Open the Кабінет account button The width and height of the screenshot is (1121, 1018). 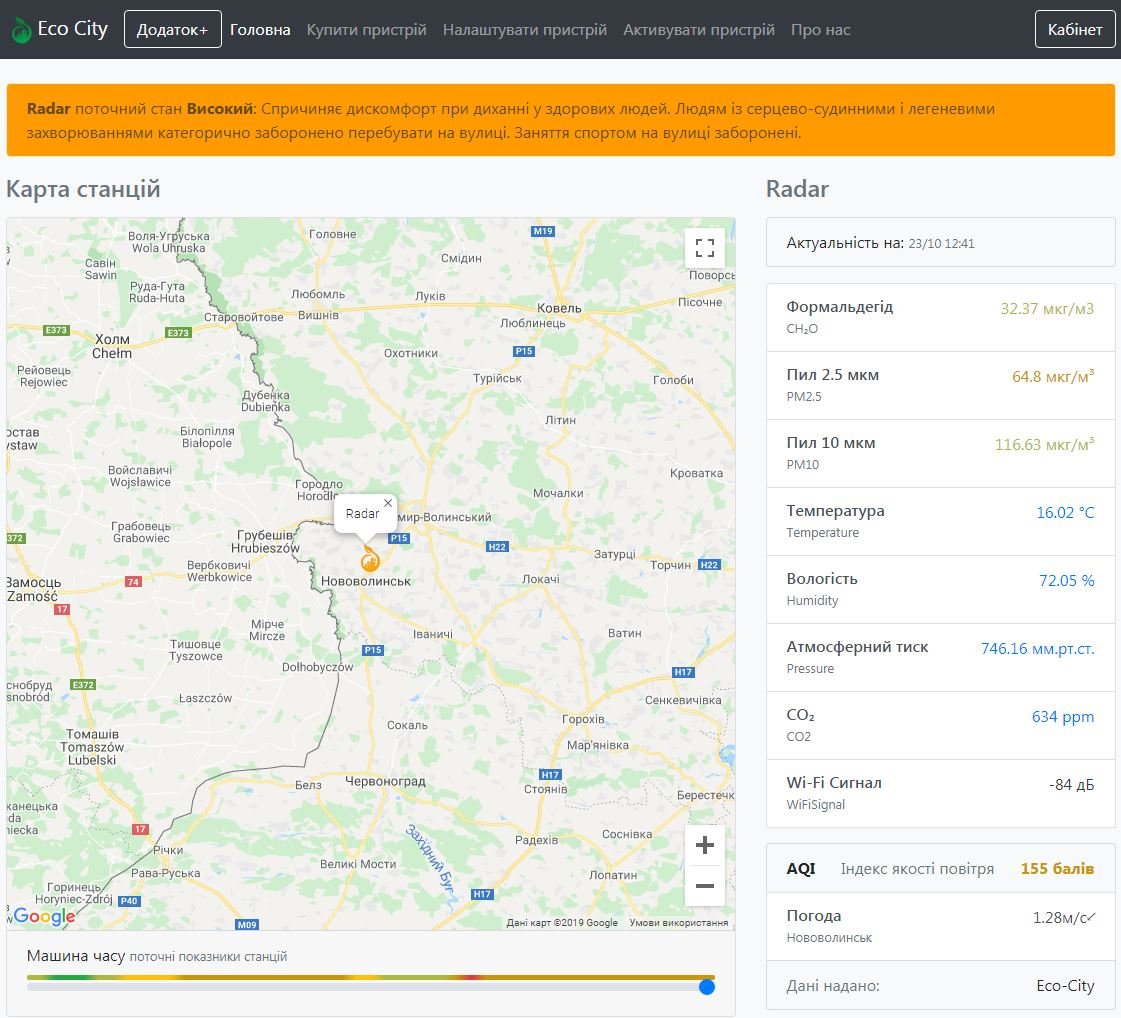coord(1074,30)
